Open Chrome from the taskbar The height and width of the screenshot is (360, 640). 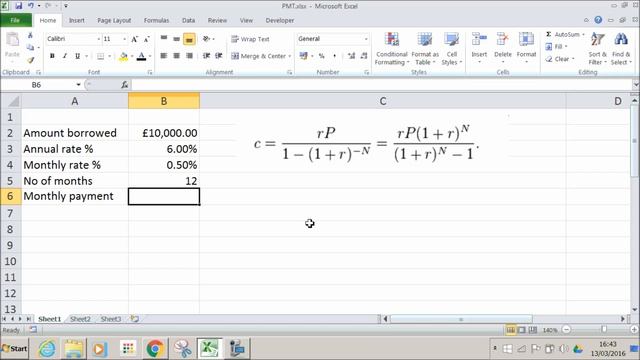click(x=155, y=349)
